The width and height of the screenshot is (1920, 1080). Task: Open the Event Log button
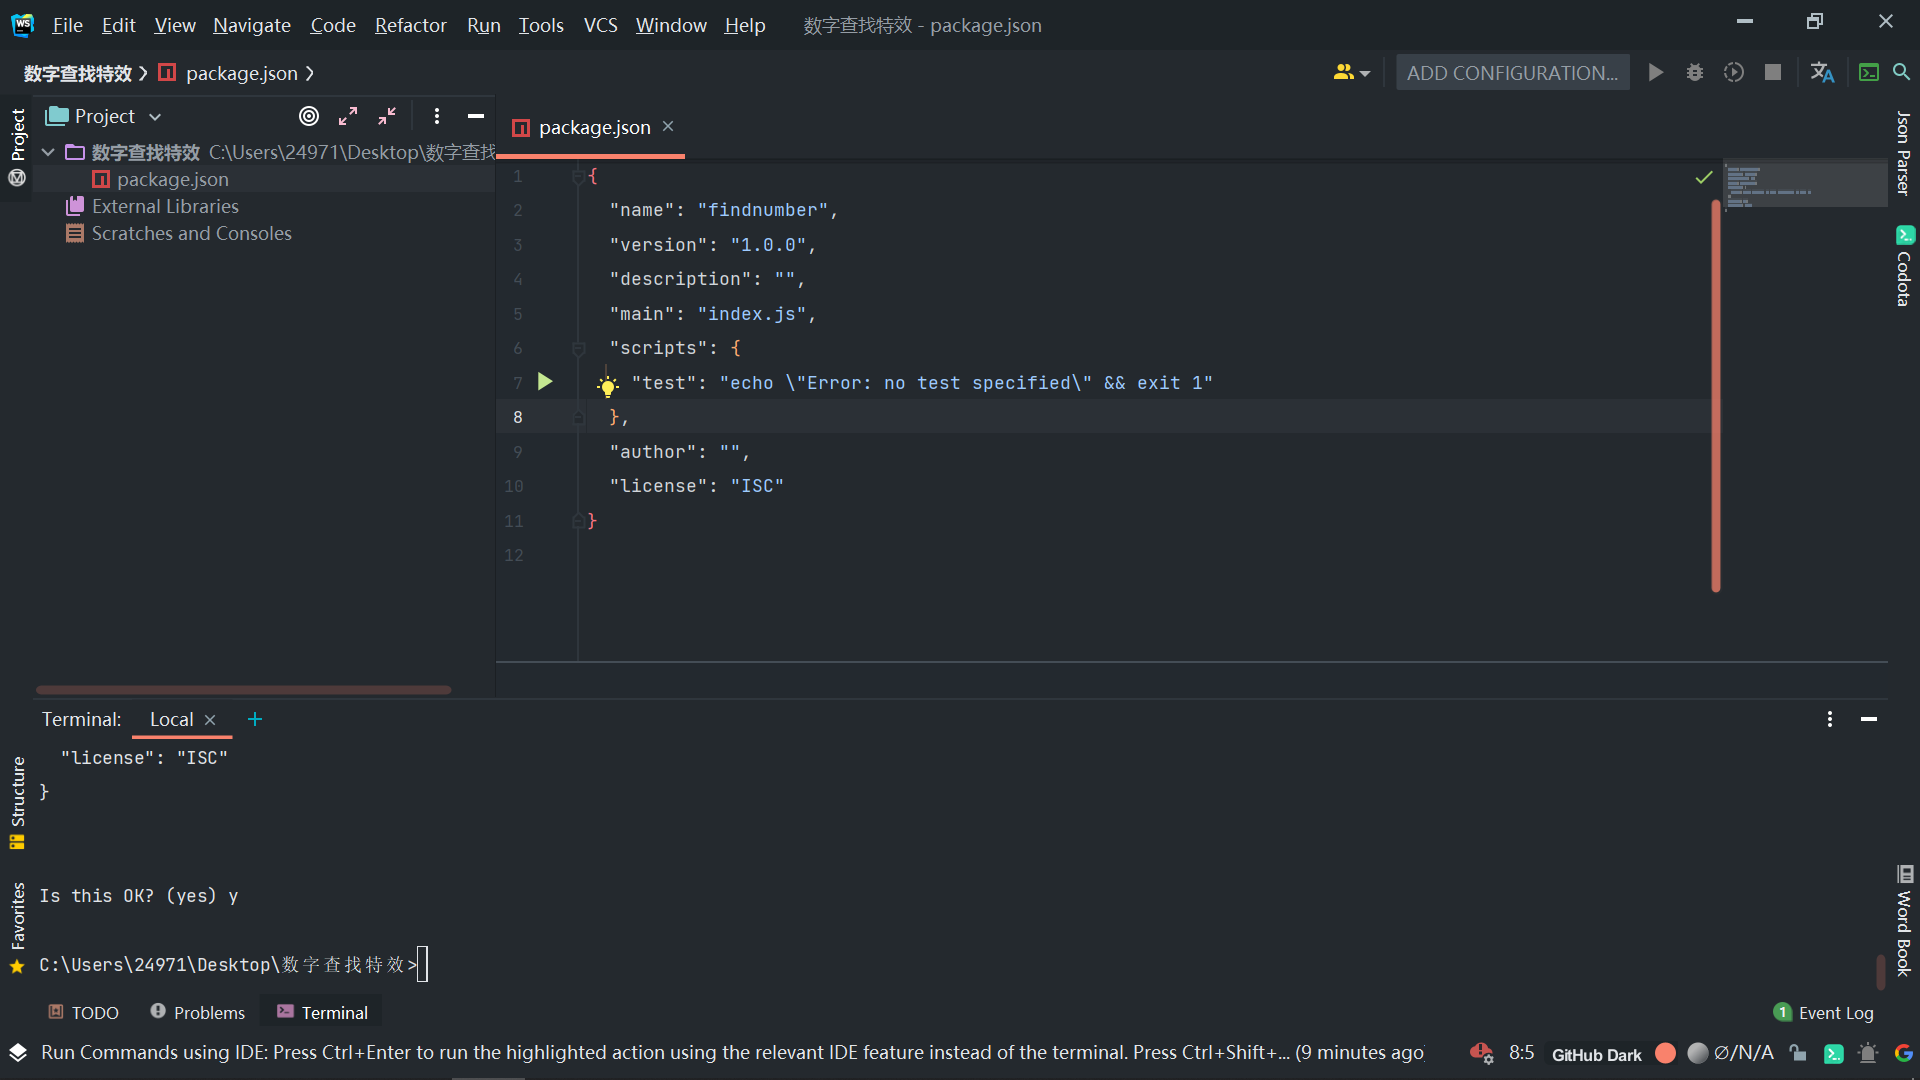tap(1824, 1012)
